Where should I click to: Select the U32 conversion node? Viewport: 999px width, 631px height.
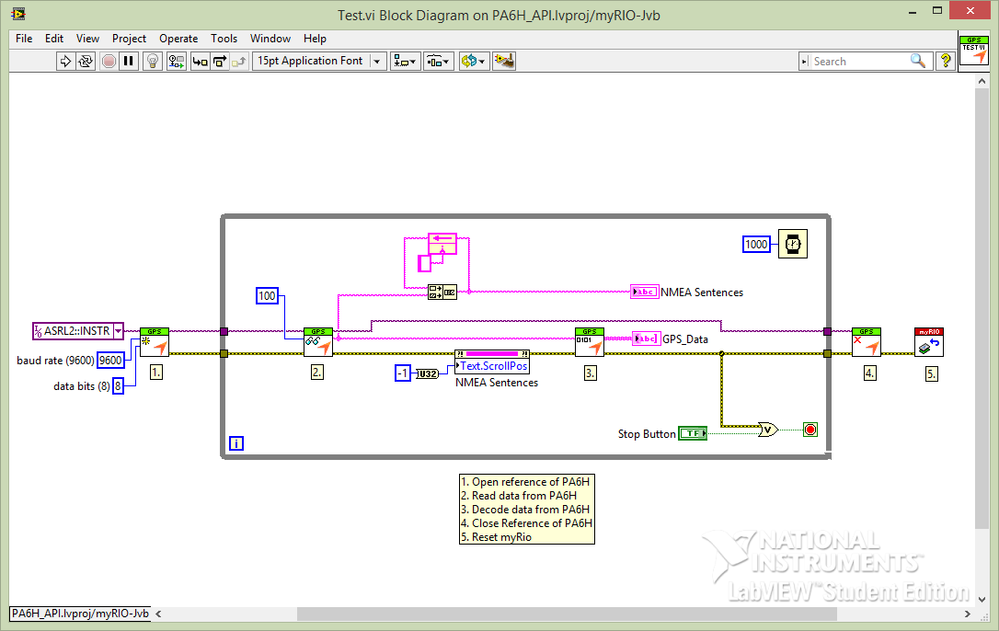click(427, 374)
